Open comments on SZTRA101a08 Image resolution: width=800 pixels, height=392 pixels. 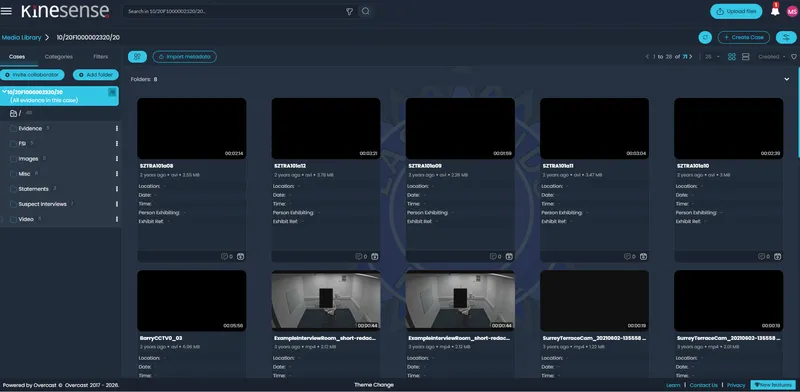(x=227, y=256)
